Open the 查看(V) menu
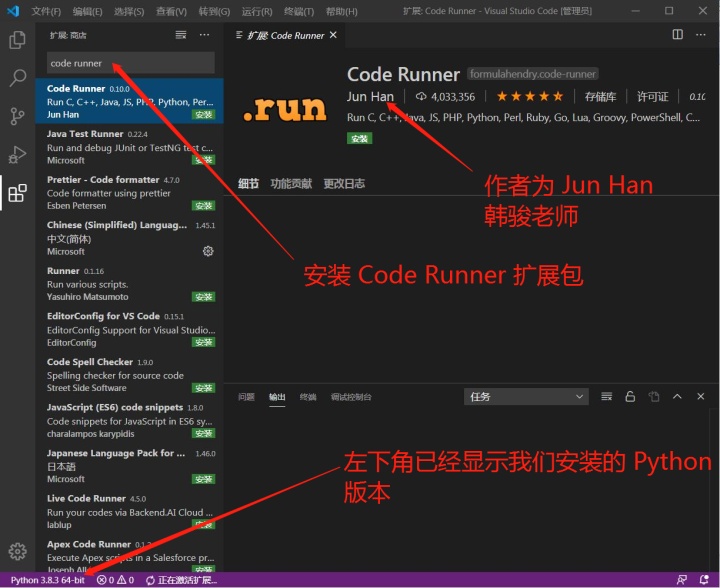The image size is (720, 588). click(171, 11)
